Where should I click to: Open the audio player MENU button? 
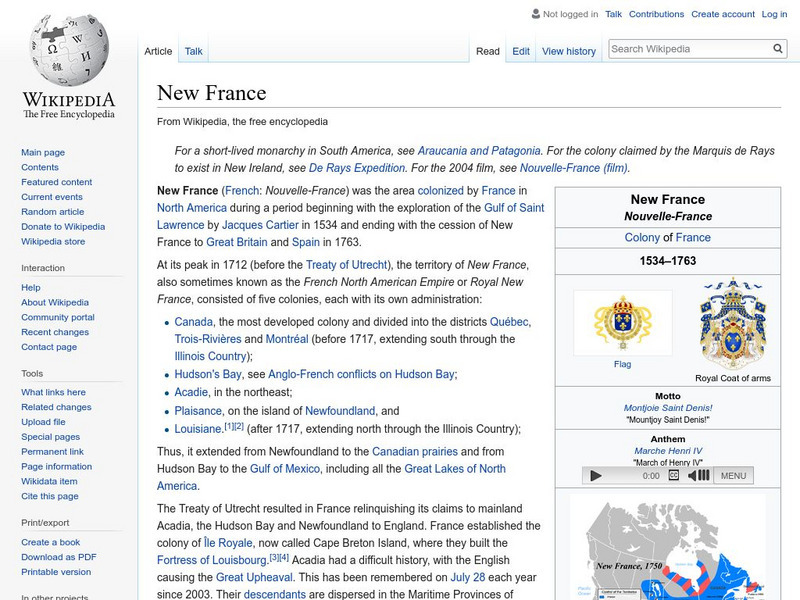point(733,476)
